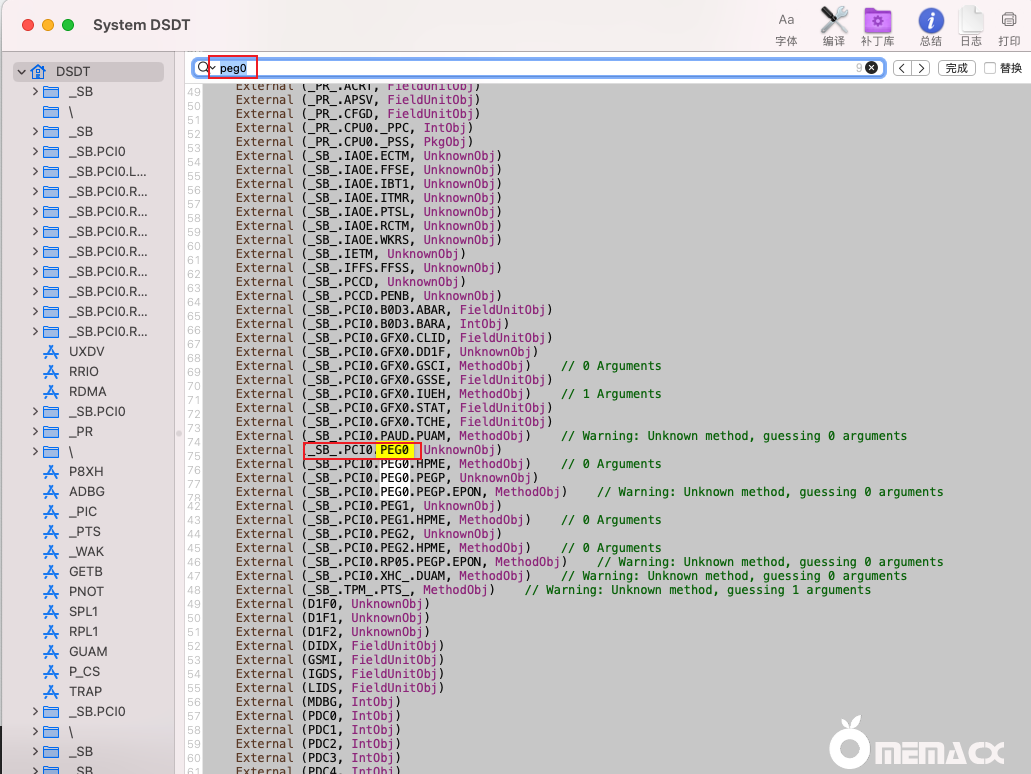Open the 日志 (Log) viewer
The width and height of the screenshot is (1031, 774).
click(970, 26)
